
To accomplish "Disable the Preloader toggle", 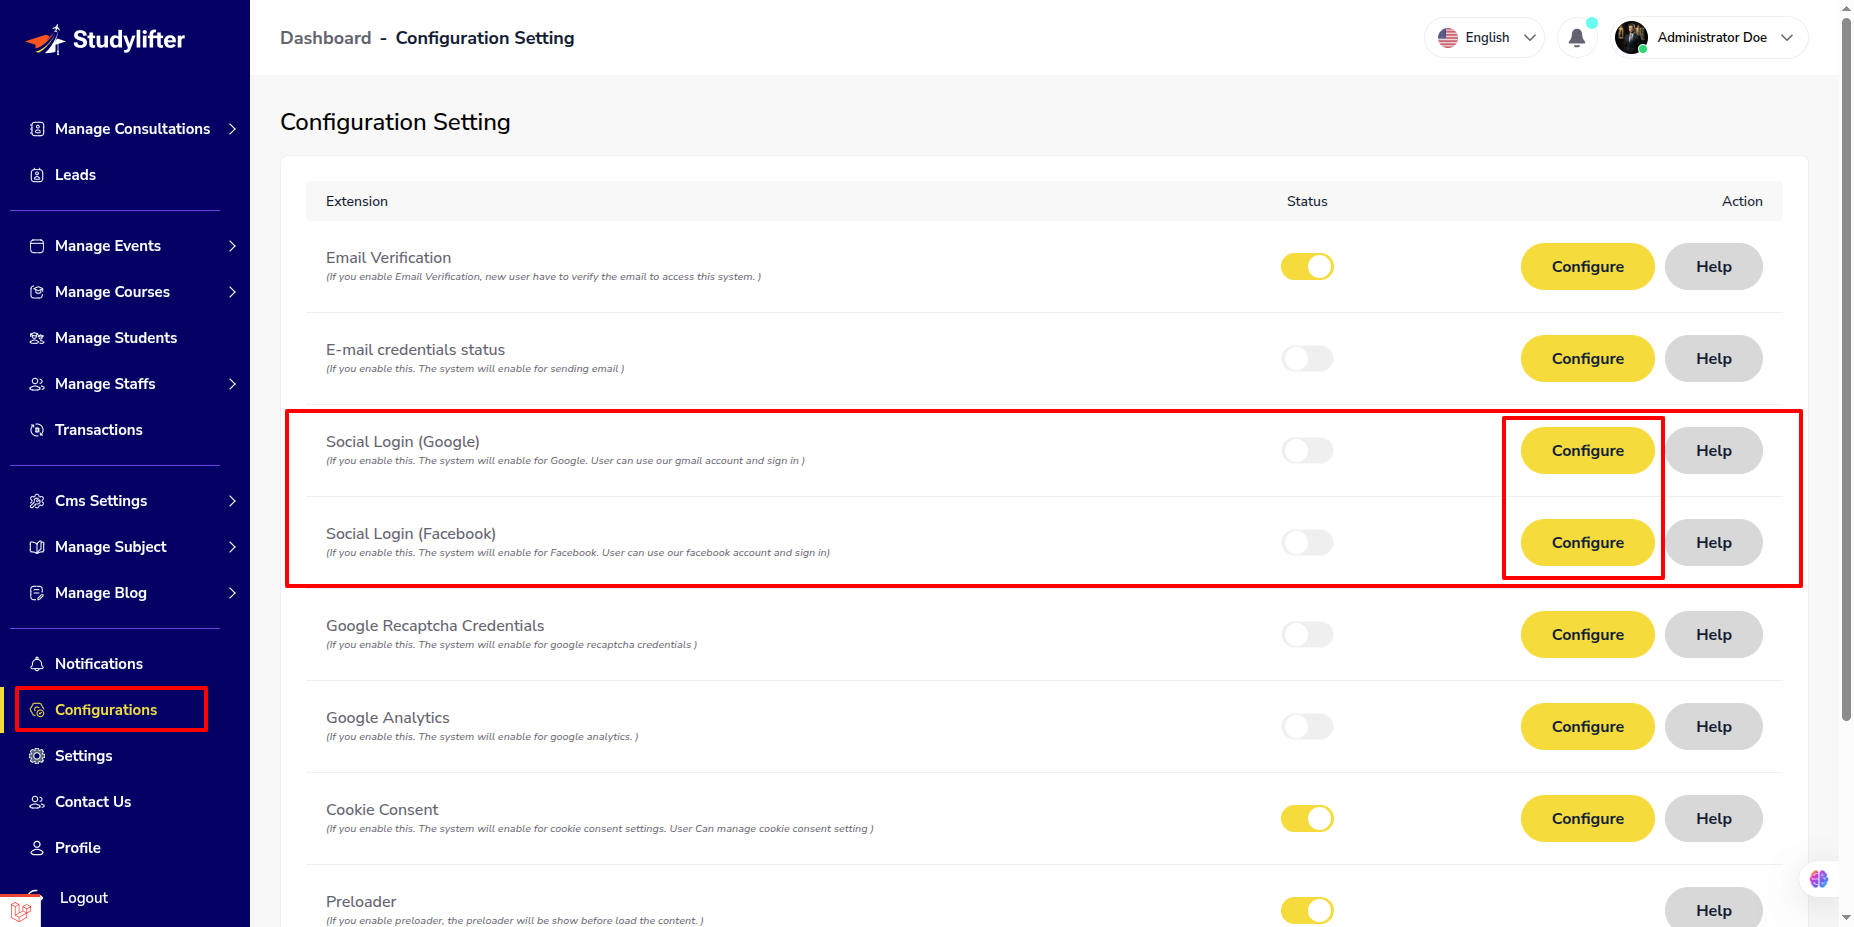I will click(x=1307, y=911).
